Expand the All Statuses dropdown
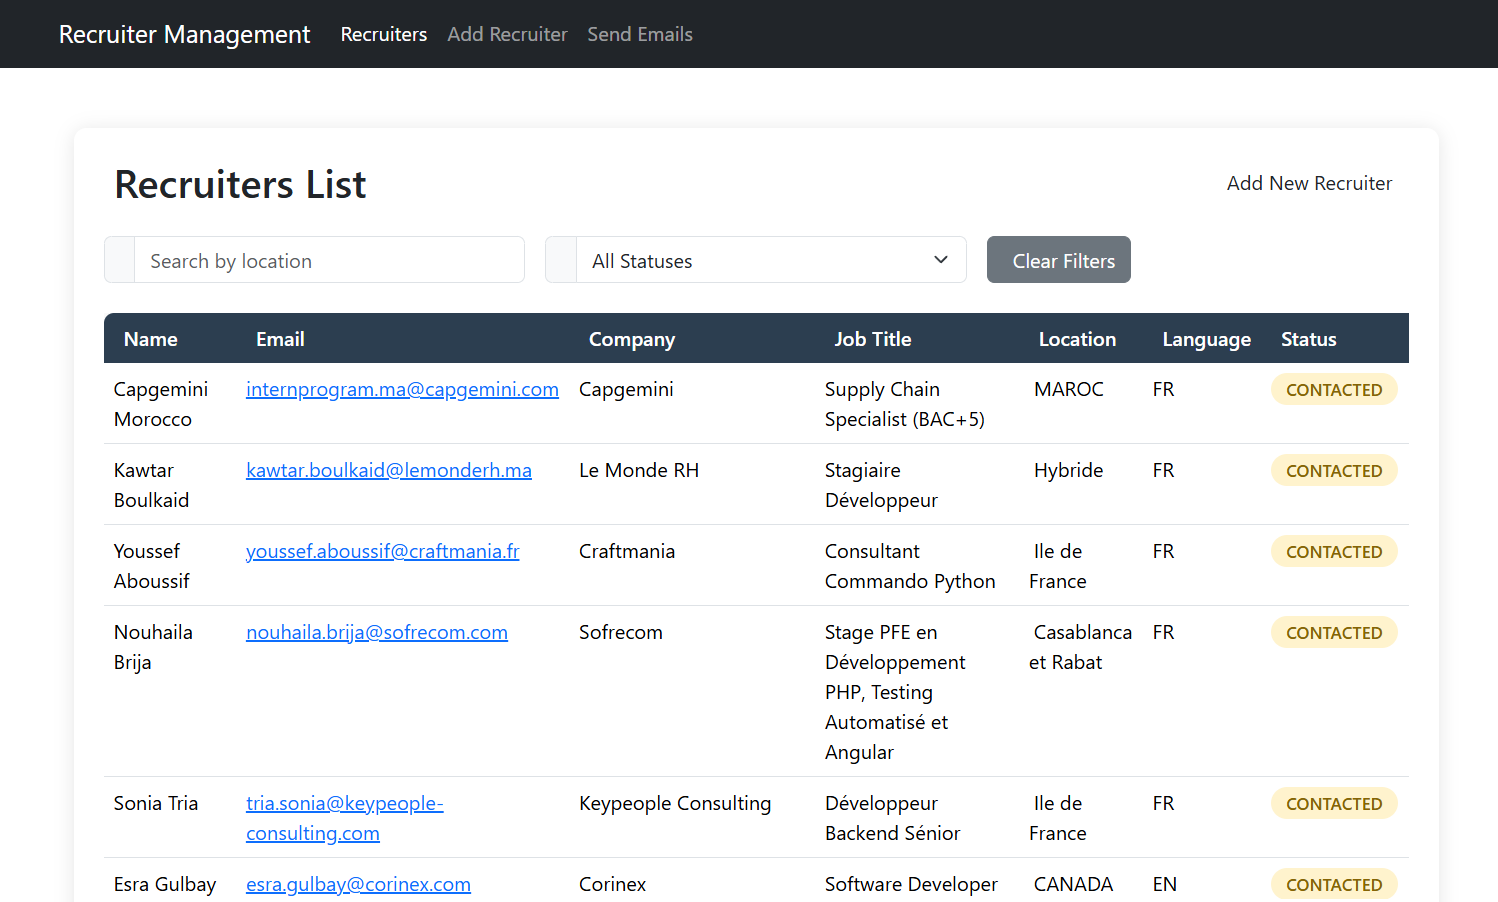1498x902 pixels. tap(771, 260)
